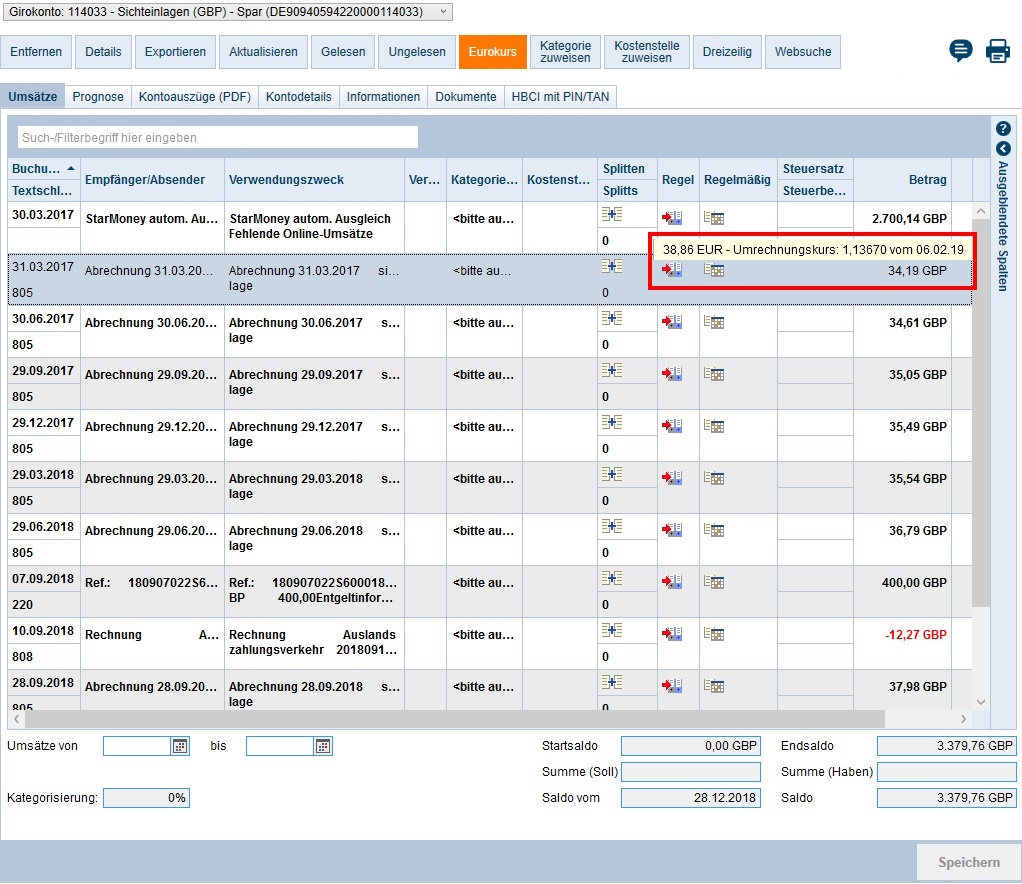Click split icon in 29.06.2018 row
The height and width of the screenshot is (884, 1022).
[611, 526]
